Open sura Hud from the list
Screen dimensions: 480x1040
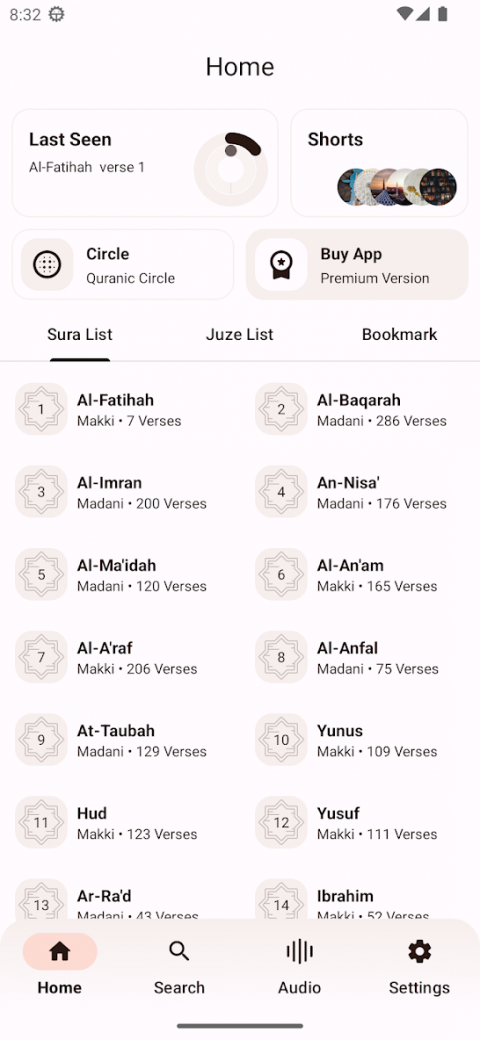[111, 822]
